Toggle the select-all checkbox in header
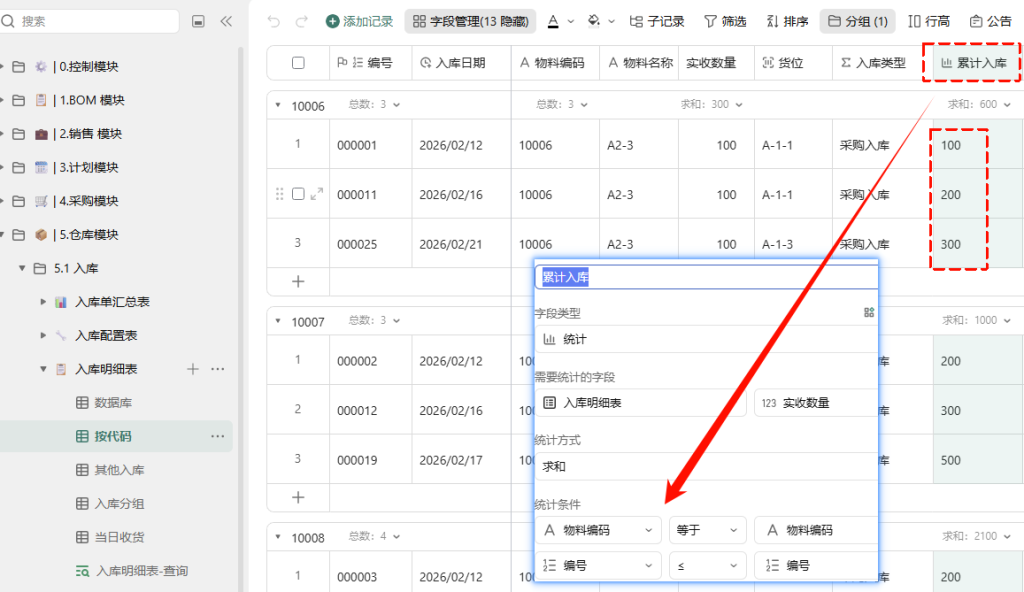This screenshot has width=1024, height=592. click(x=298, y=63)
